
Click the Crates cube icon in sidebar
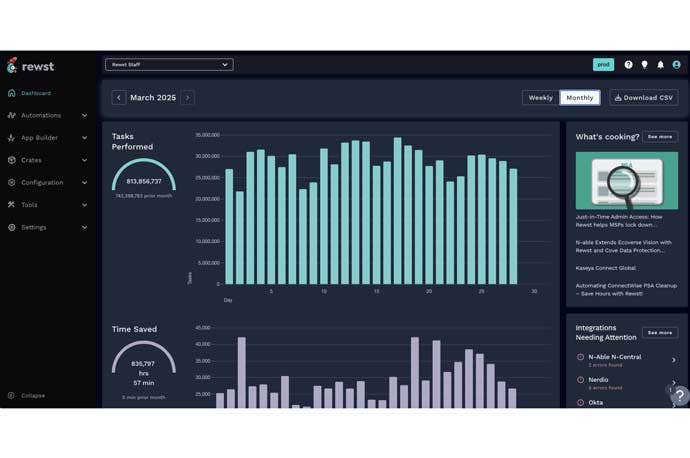(x=12, y=160)
